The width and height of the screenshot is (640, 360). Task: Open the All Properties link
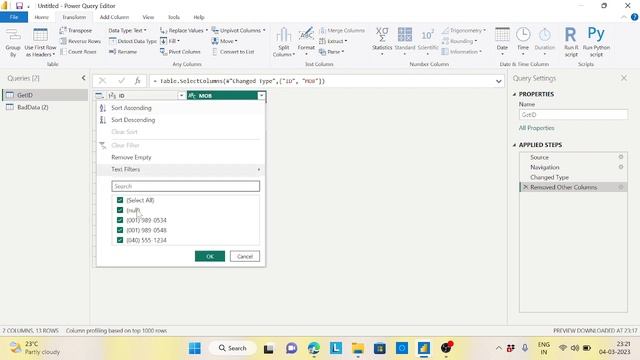tap(536, 128)
